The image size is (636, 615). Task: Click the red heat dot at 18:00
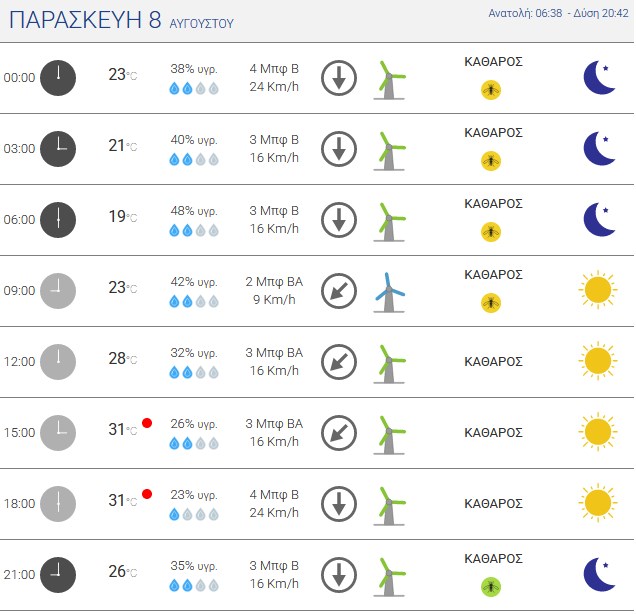(x=147, y=494)
